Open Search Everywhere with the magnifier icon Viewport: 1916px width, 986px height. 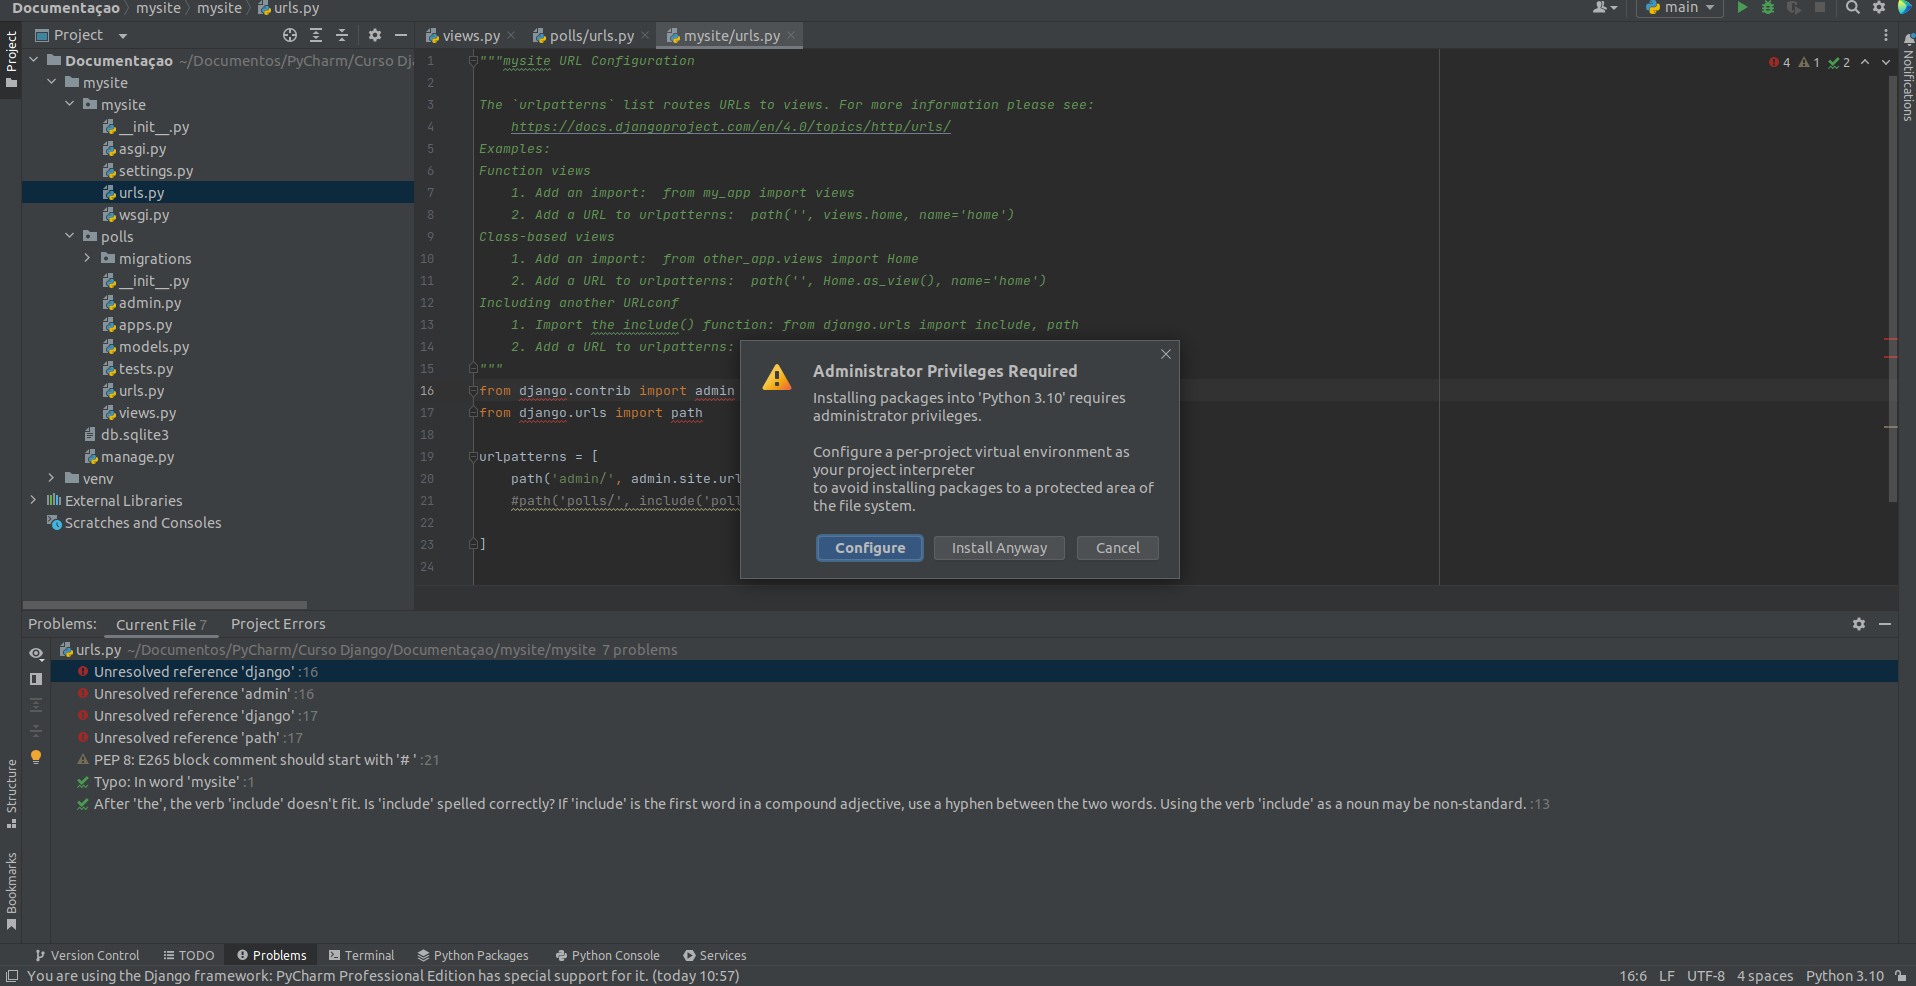pos(1853,7)
